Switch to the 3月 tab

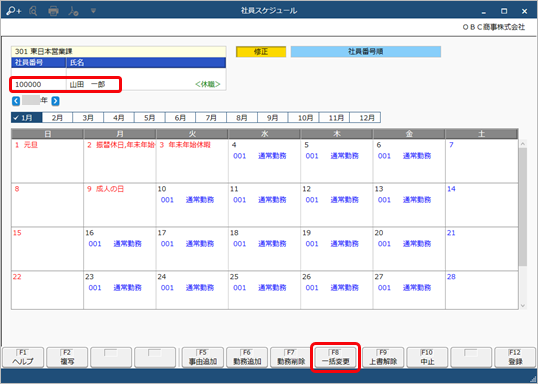pos(88,118)
